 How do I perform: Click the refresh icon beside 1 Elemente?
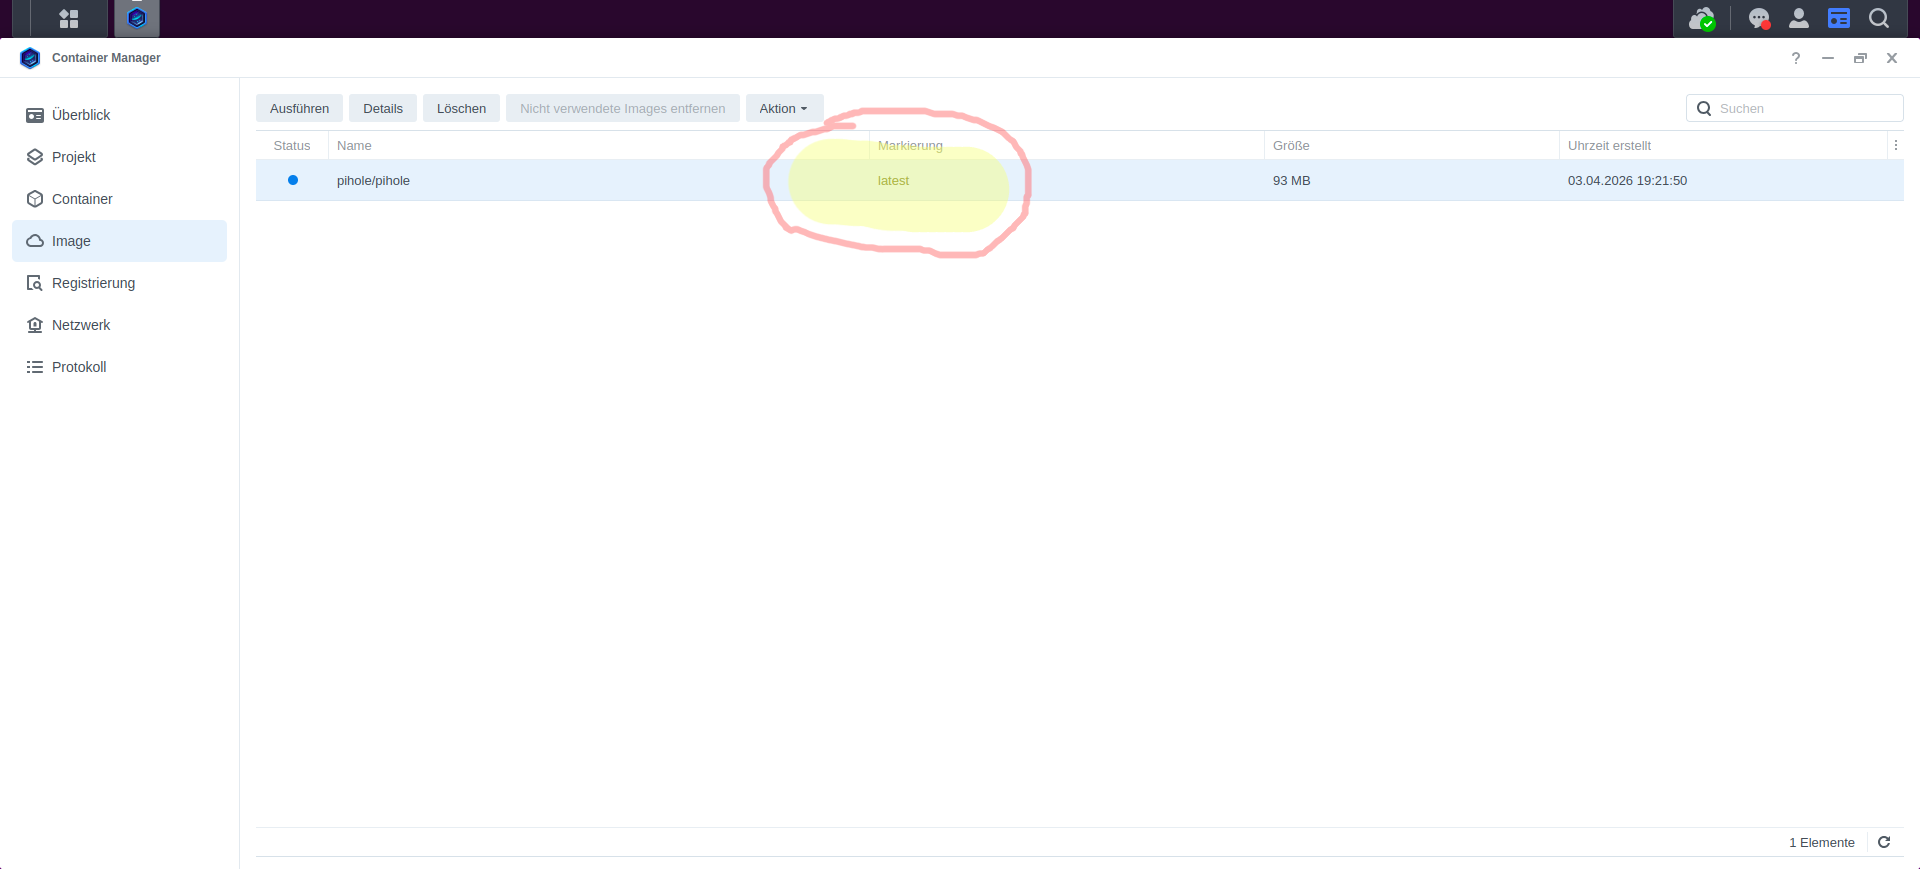[1884, 842]
